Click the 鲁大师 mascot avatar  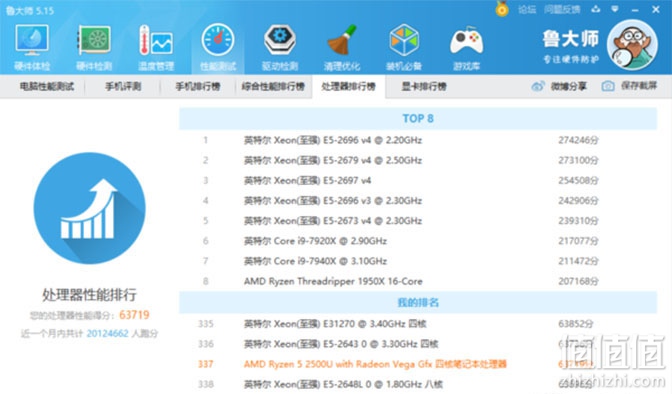(633, 45)
